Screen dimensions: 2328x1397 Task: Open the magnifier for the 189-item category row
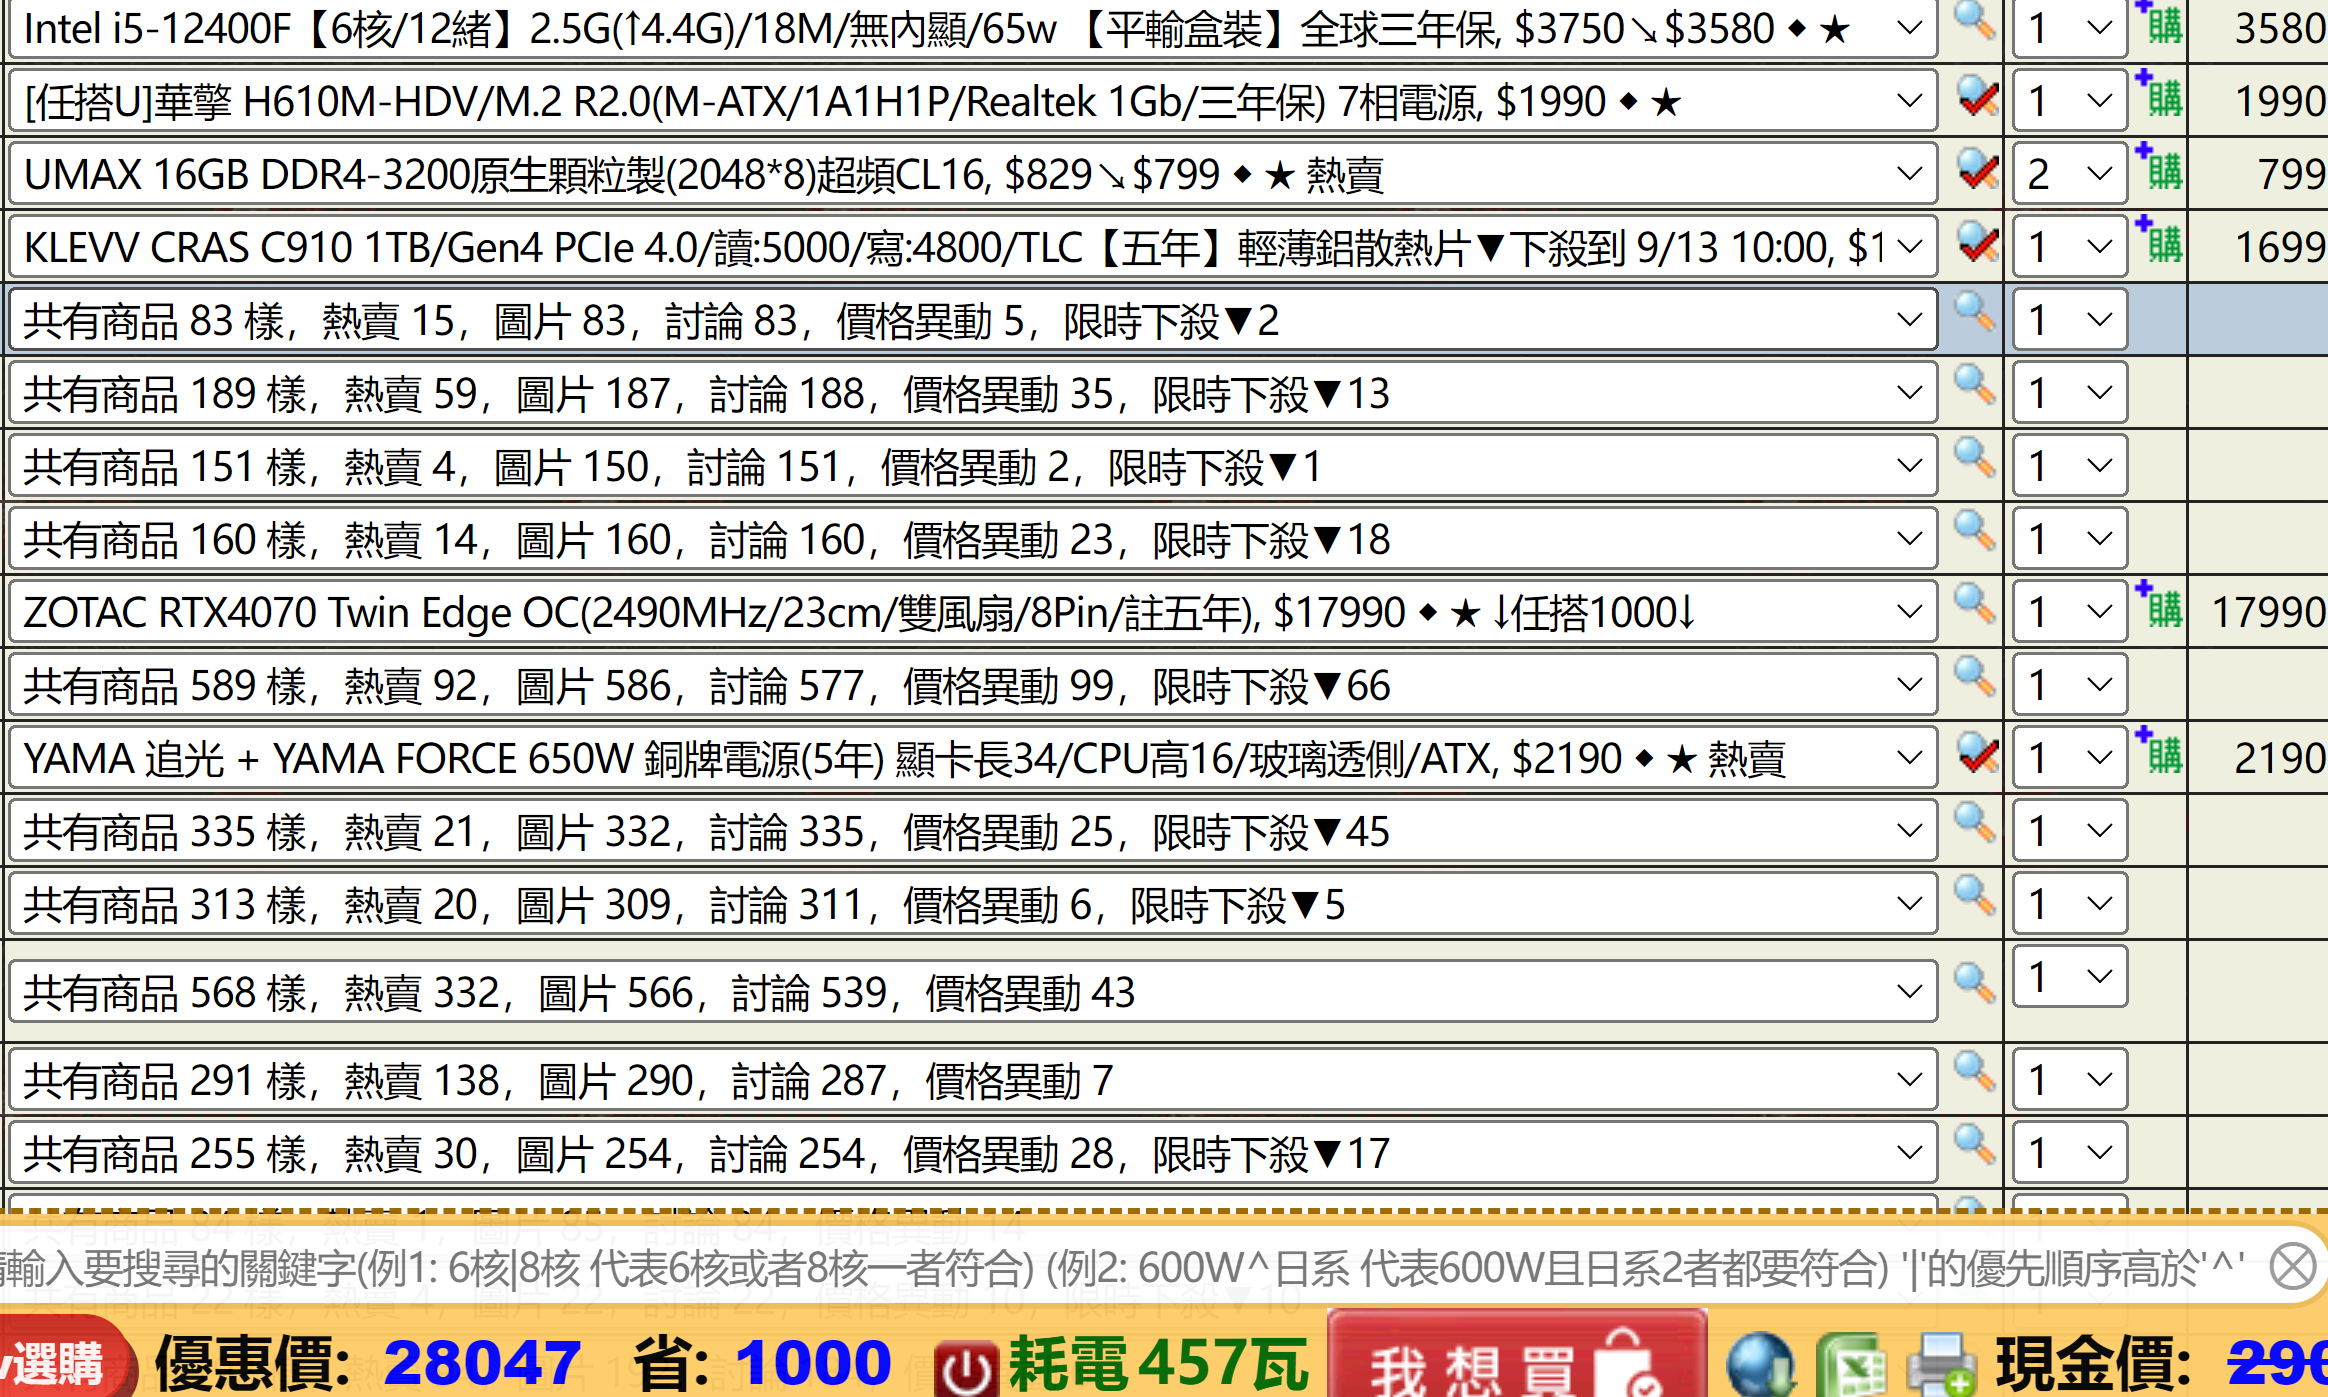click(1974, 386)
